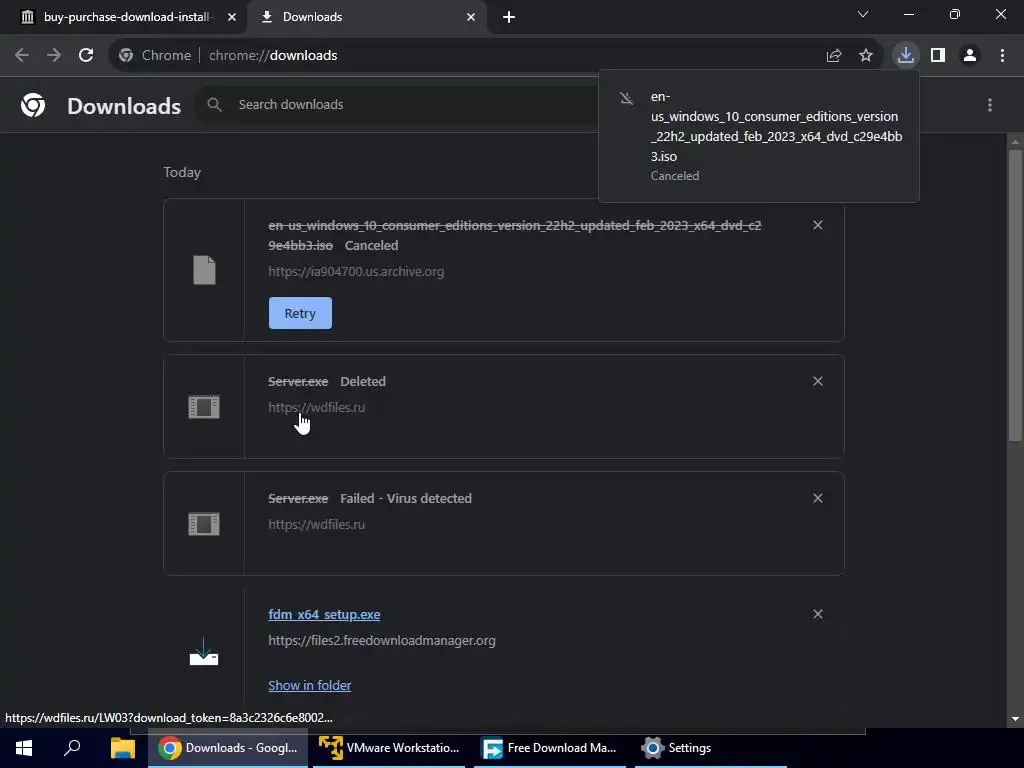The width and height of the screenshot is (1024, 768).
Task: Open the side panel icon
Action: tap(938, 56)
